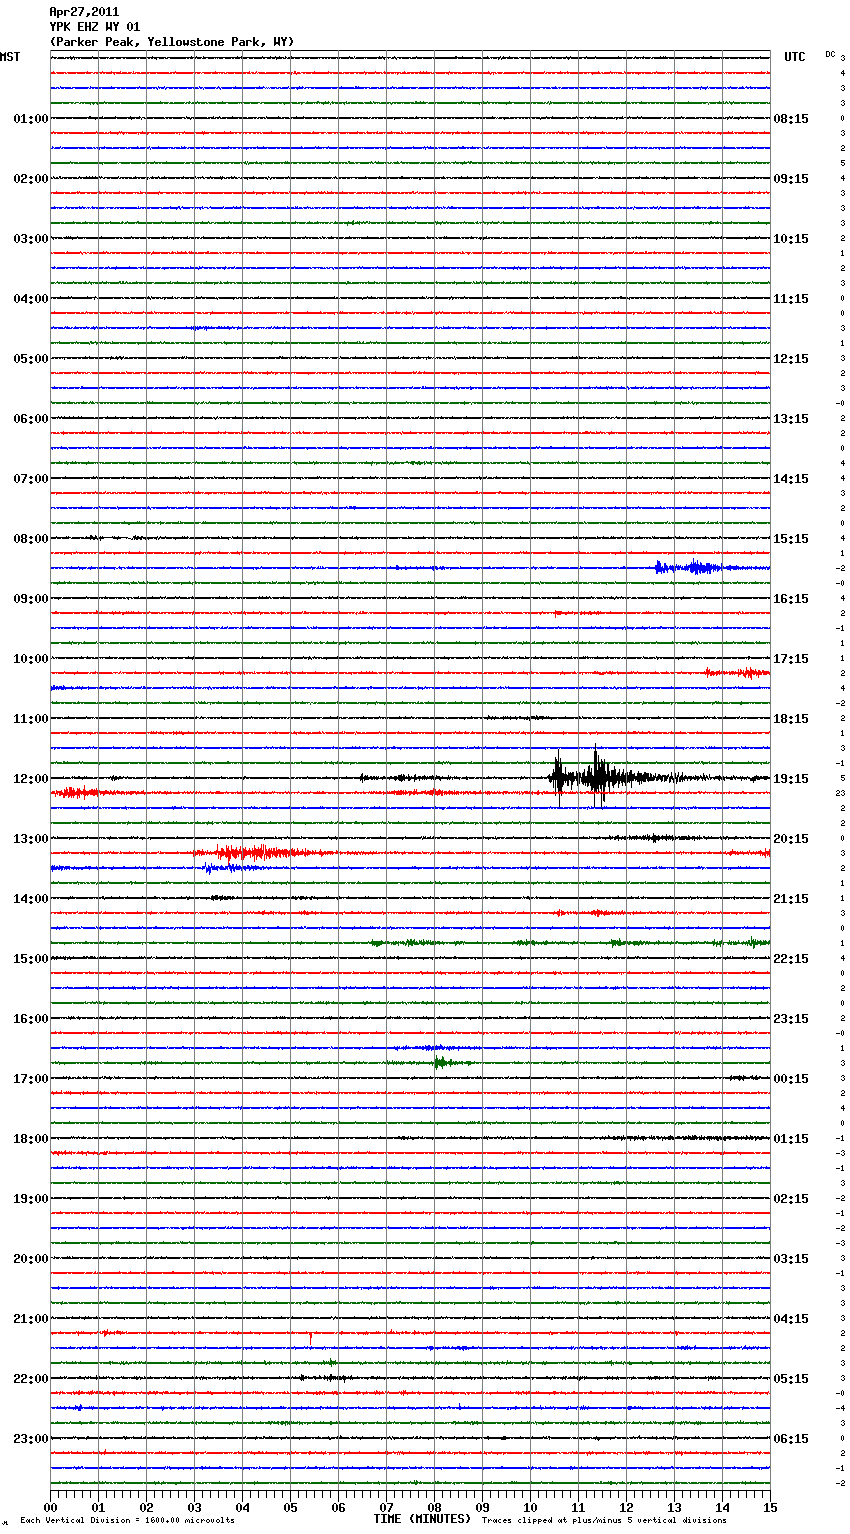
Task: Select the 02:00 MST time label
Action: (x=31, y=179)
